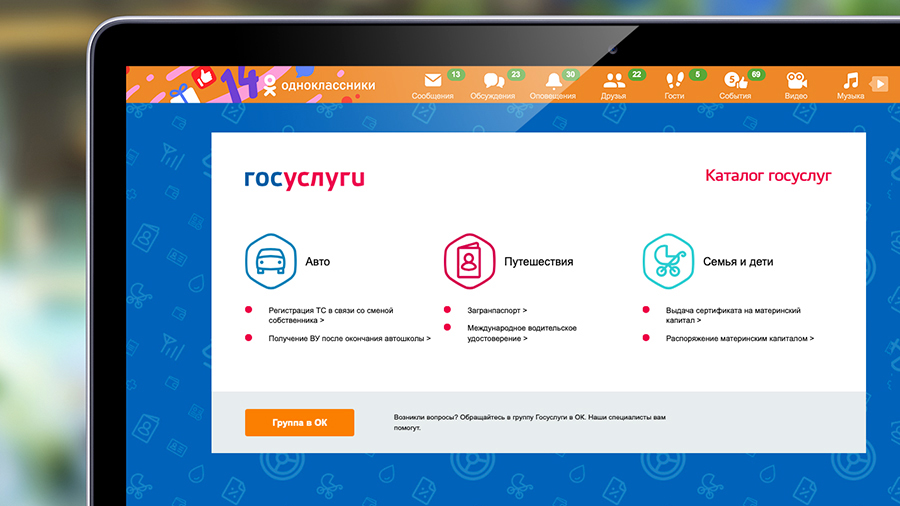Click the Путешествия category heading
900x506 pixels.
538,262
